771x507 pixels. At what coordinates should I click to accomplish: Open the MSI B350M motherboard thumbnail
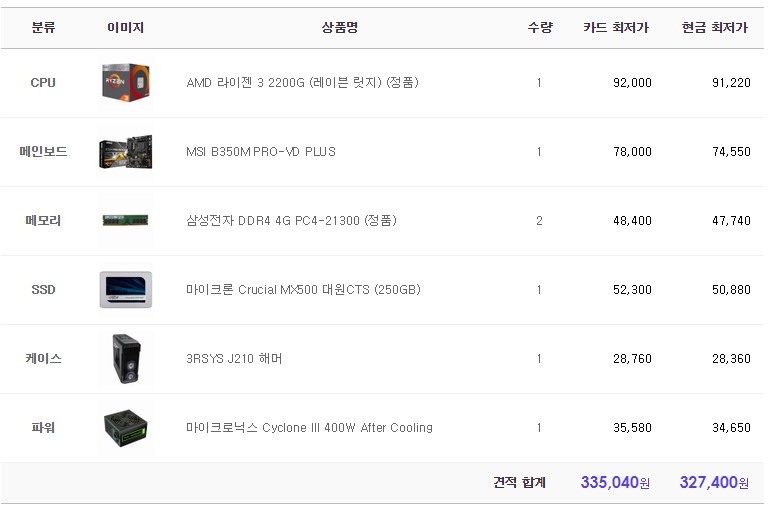[126, 151]
